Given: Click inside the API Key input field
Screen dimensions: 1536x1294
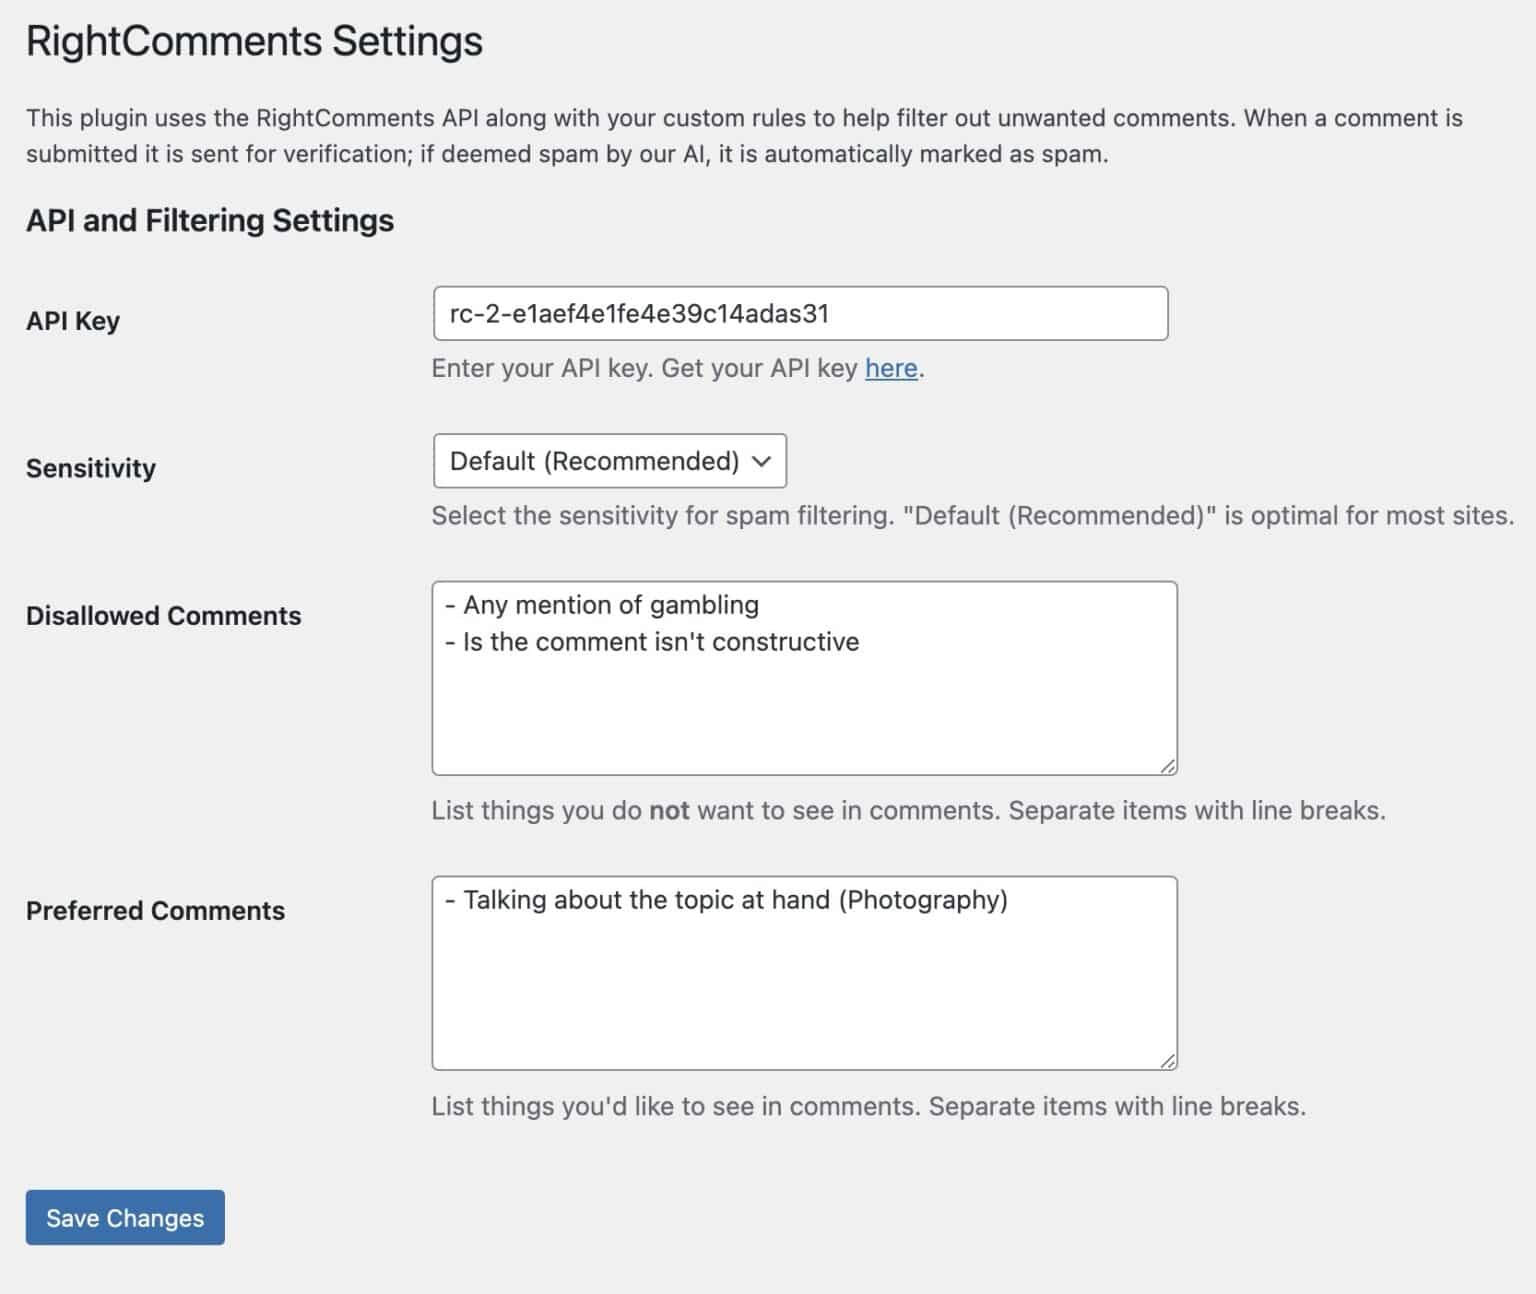Looking at the screenshot, I should [x=800, y=313].
